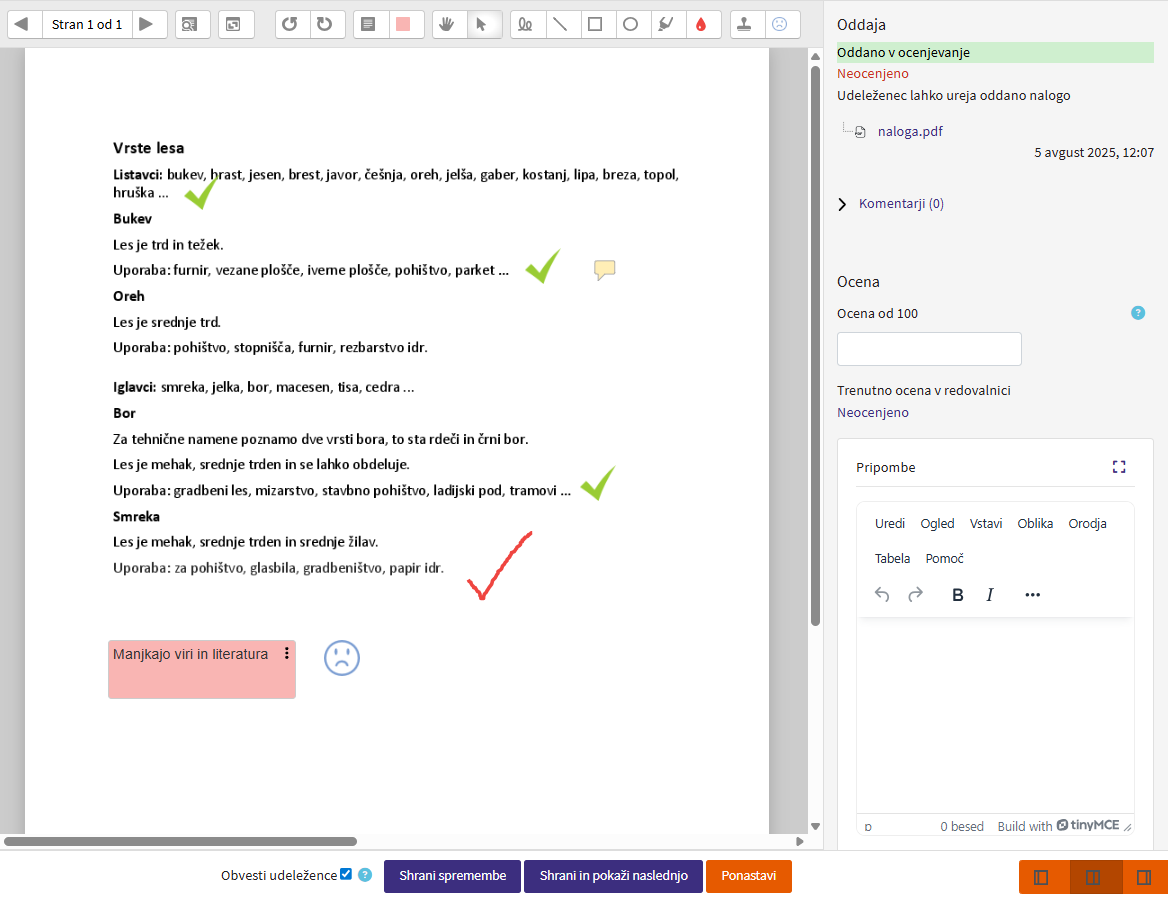Collapse the review panel with left layout button
Screen dimensions: 1168x899
(1041, 877)
